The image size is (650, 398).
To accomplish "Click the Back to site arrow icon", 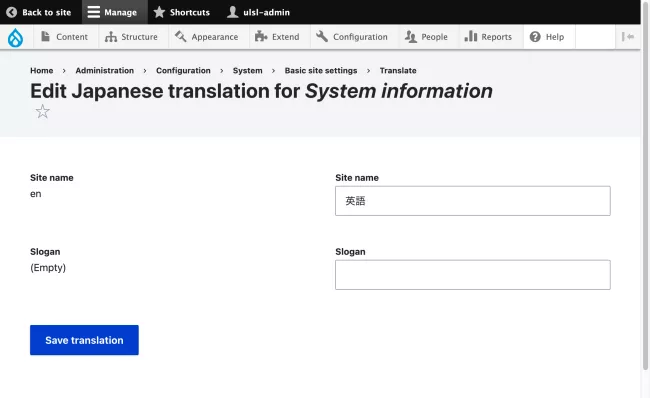I will tap(12, 12).
